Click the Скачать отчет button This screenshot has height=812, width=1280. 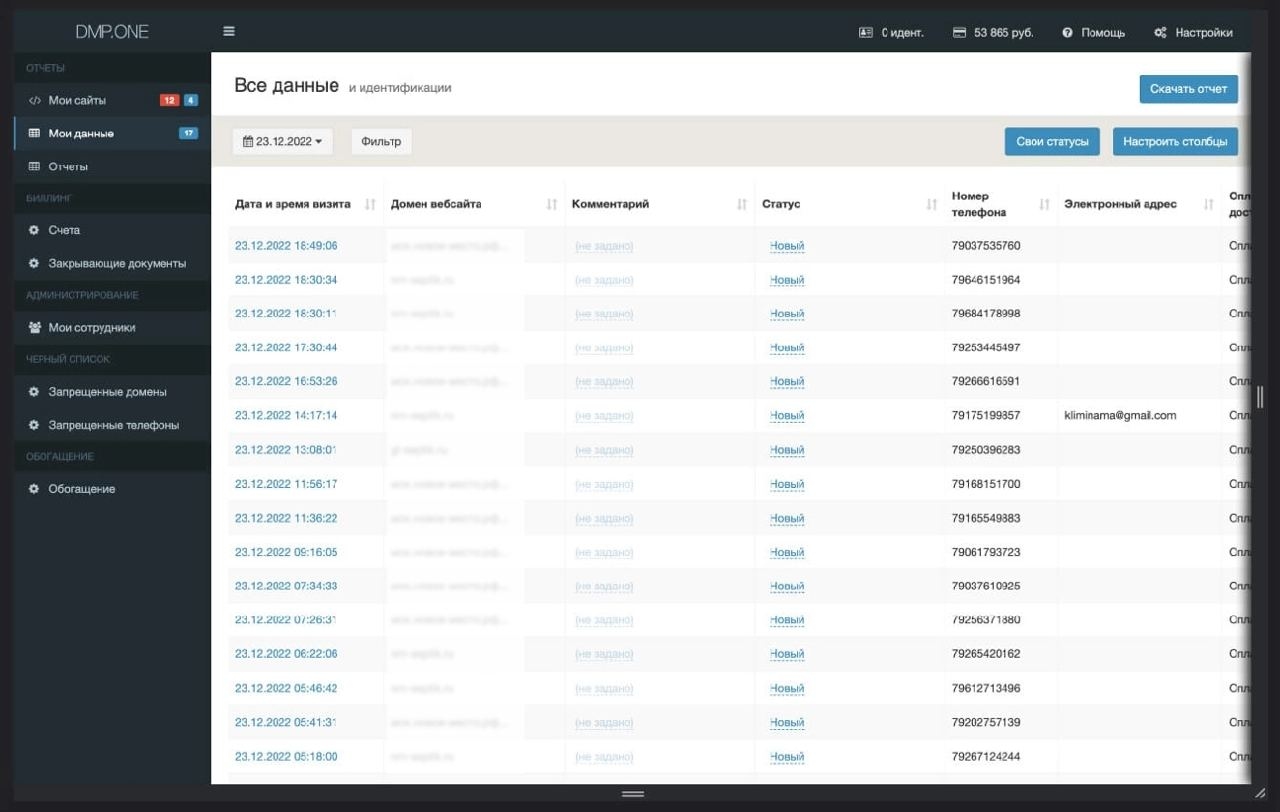[x=1189, y=89]
